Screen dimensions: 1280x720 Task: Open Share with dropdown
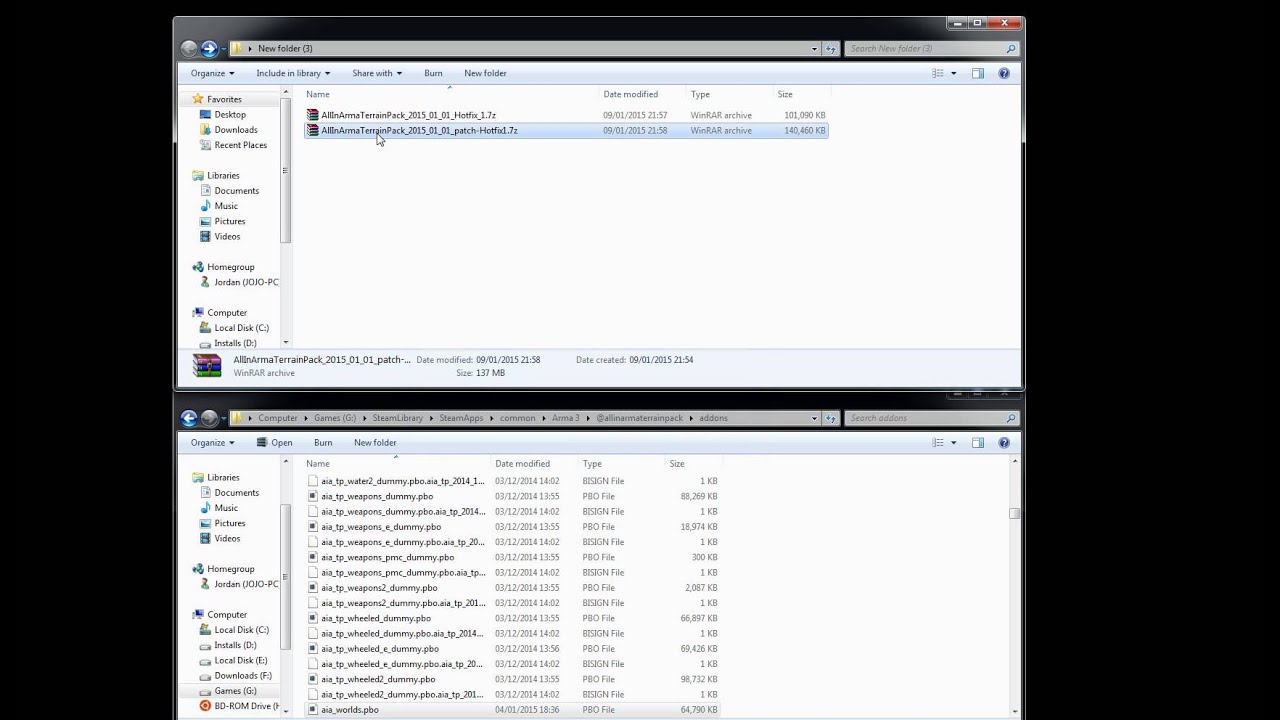pyautogui.click(x=377, y=73)
